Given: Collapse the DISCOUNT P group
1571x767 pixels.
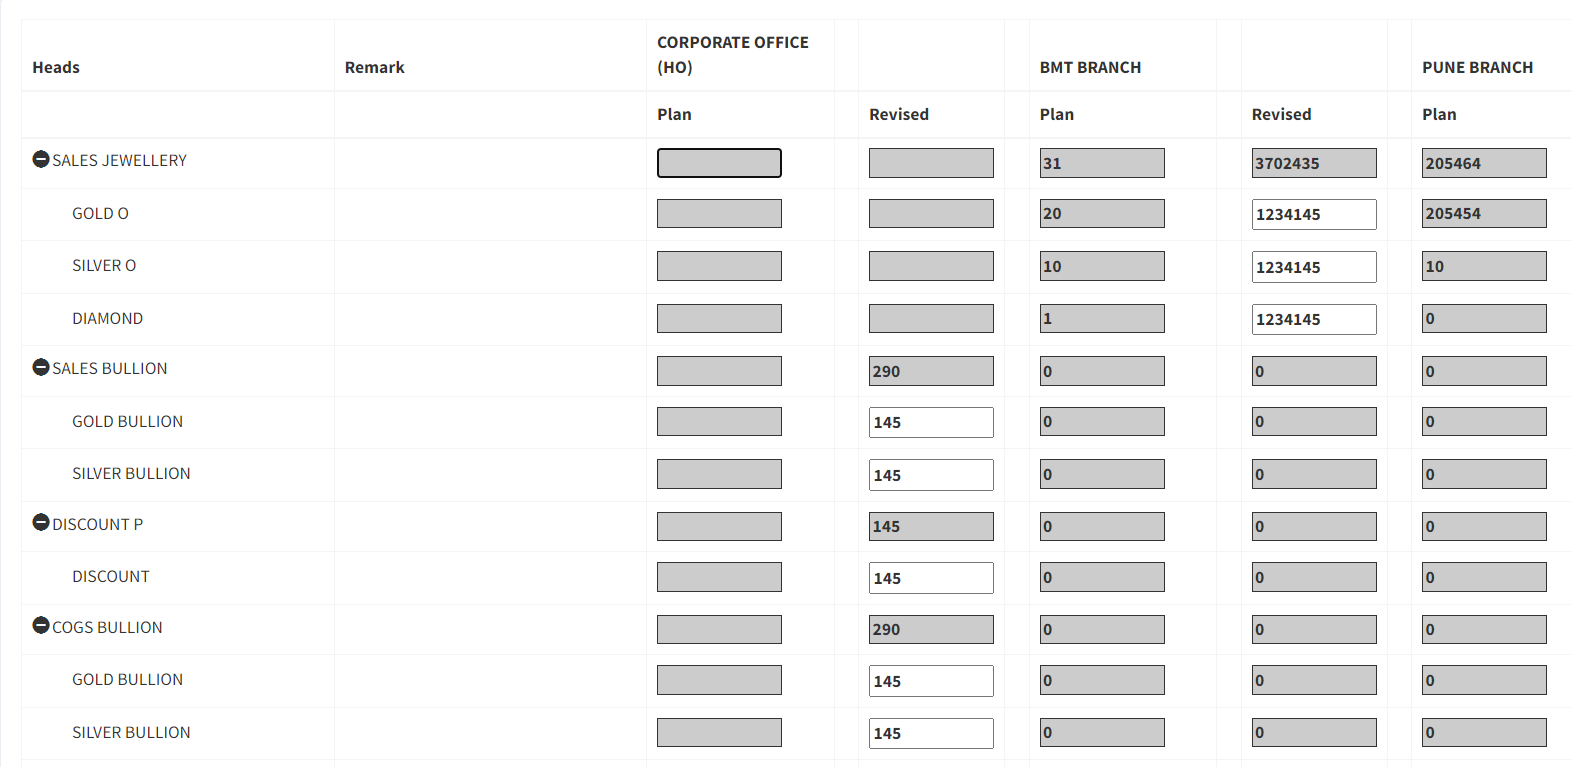Looking at the screenshot, I should click(41, 522).
